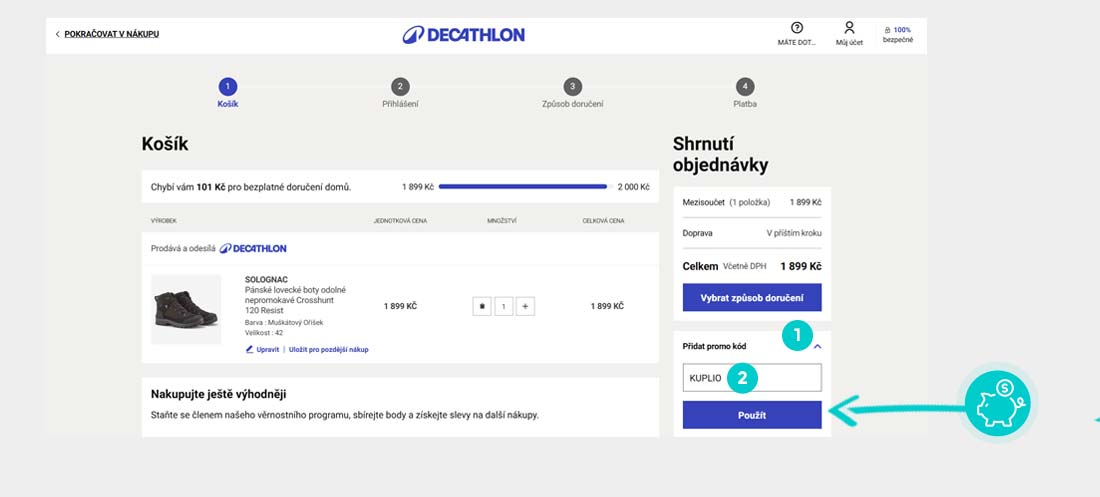This screenshot has height=497, width=1100.
Task: Open the Můj účet account icon
Action: pyautogui.click(x=849, y=28)
